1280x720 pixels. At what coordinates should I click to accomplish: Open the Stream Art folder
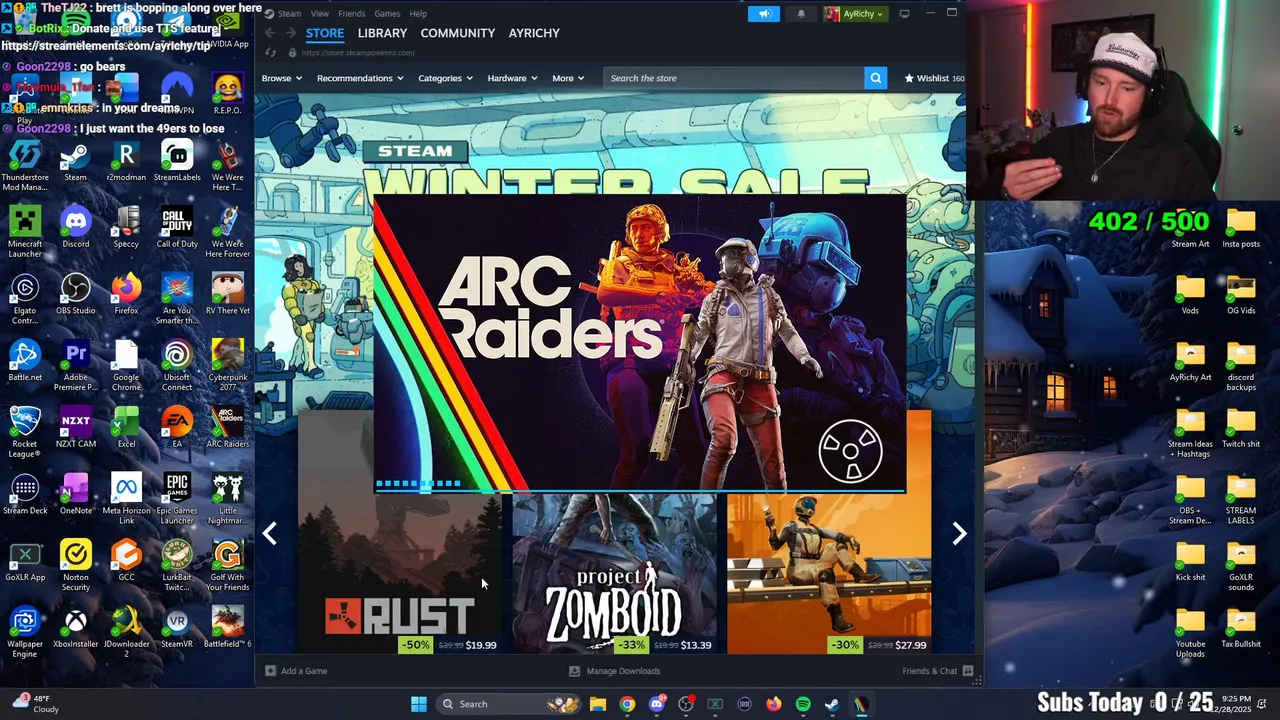(x=1190, y=227)
